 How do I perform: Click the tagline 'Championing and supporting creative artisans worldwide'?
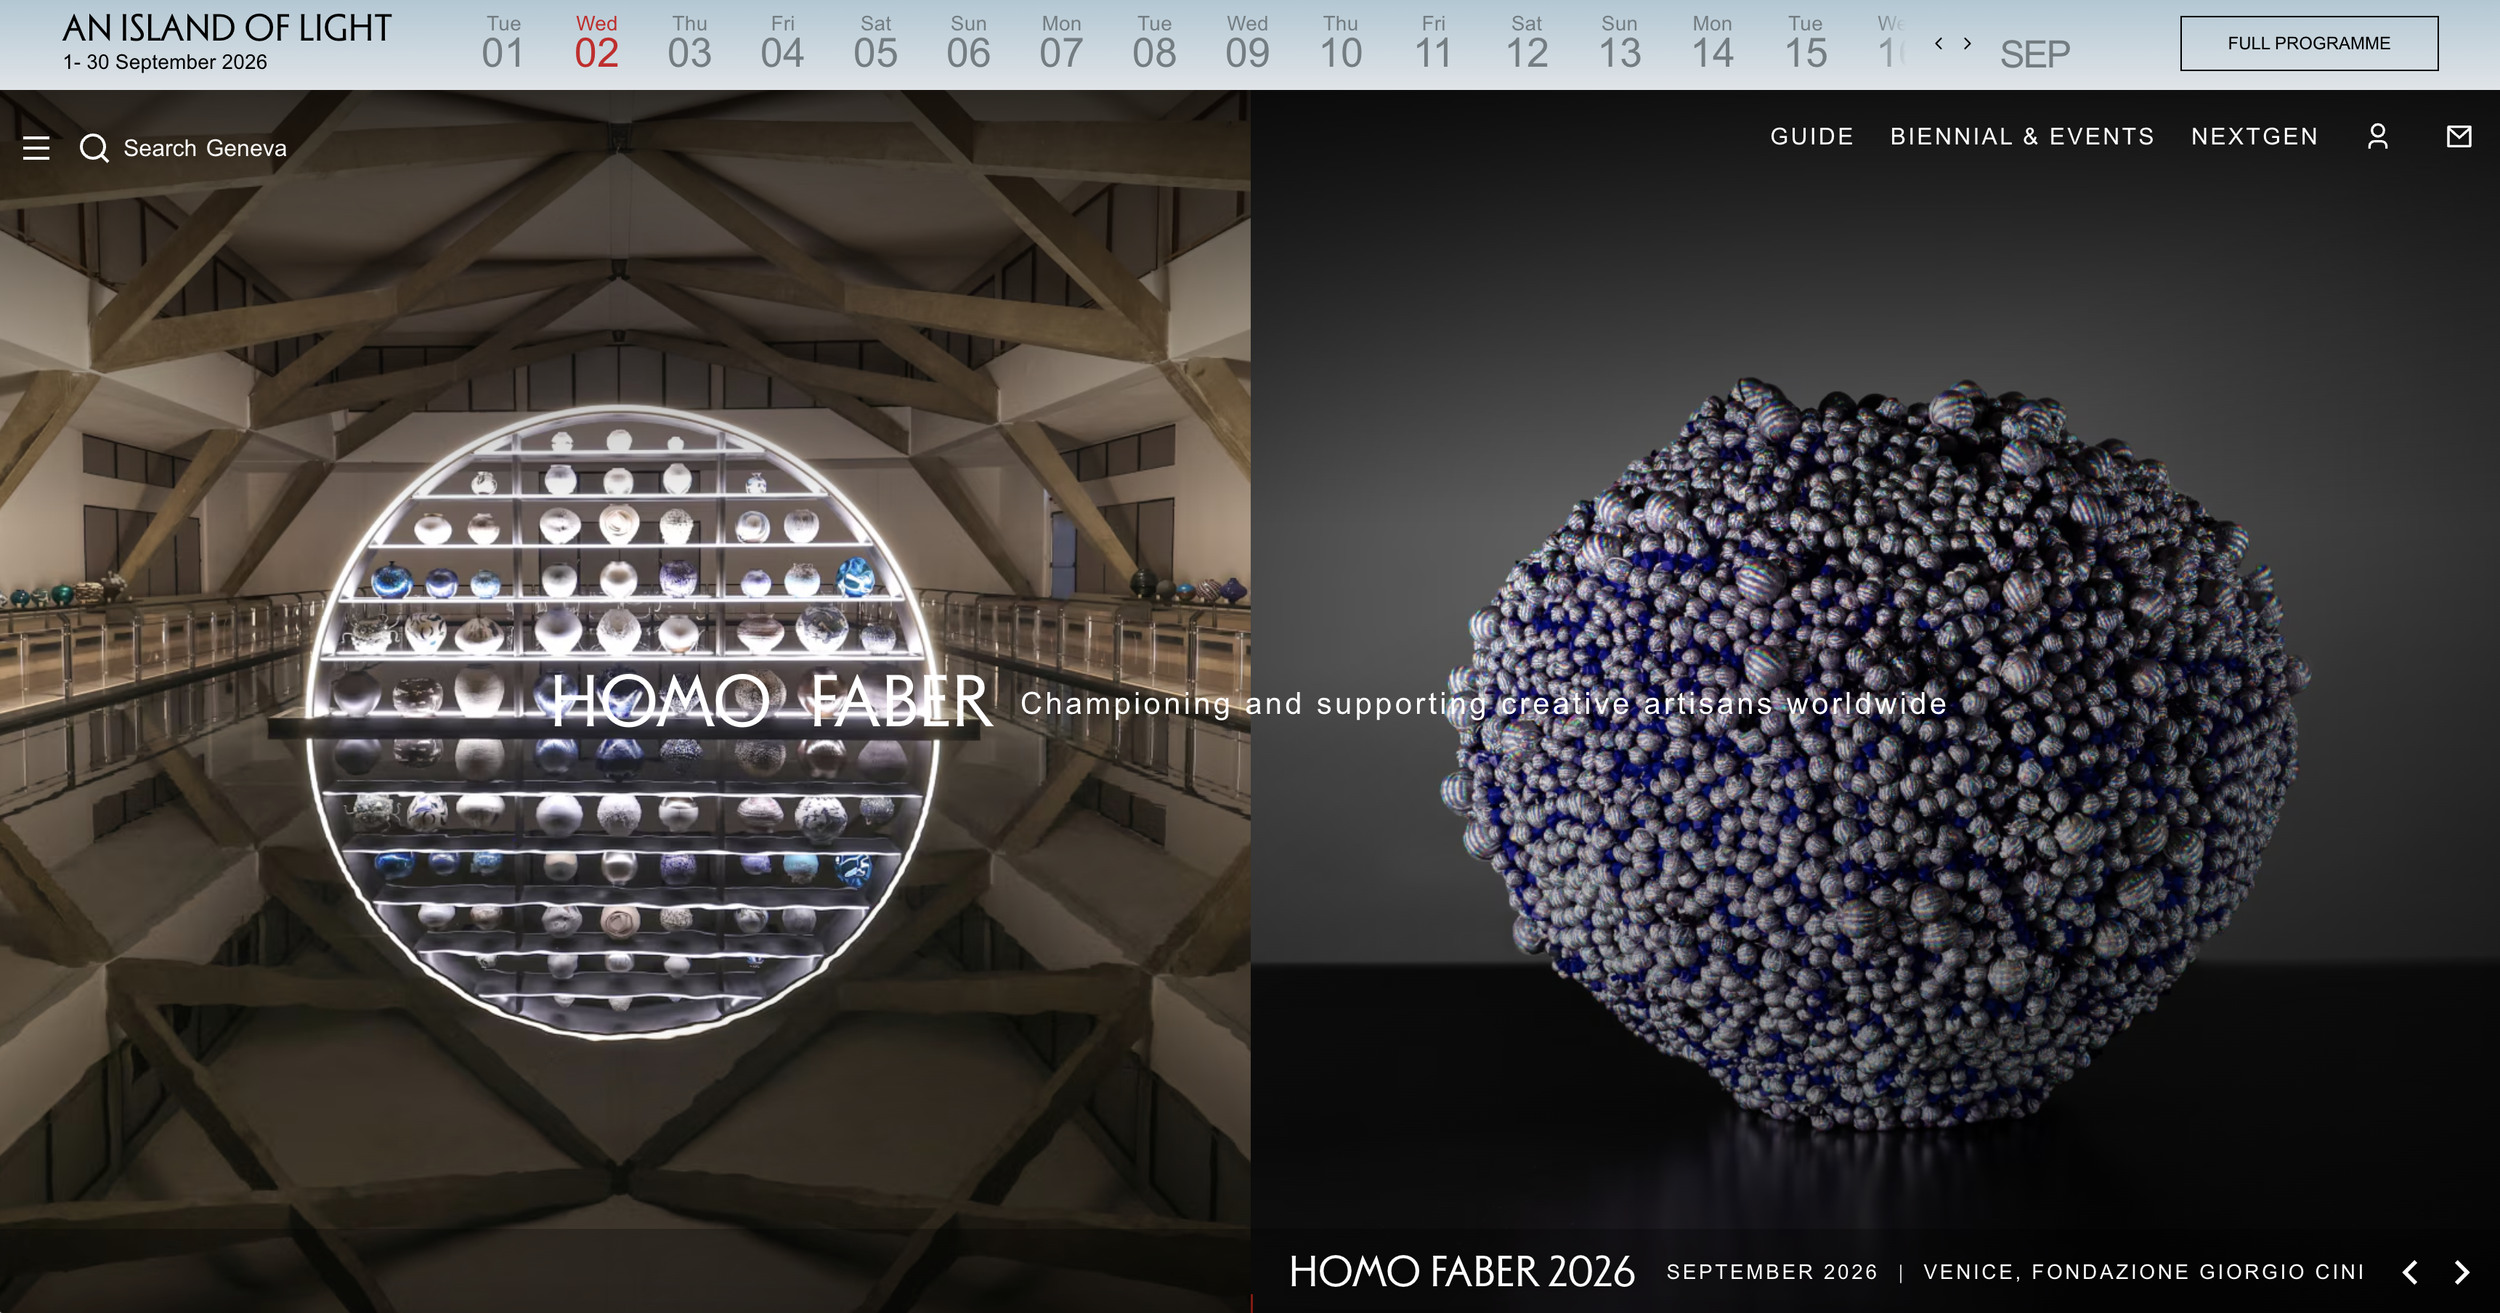coord(1484,704)
